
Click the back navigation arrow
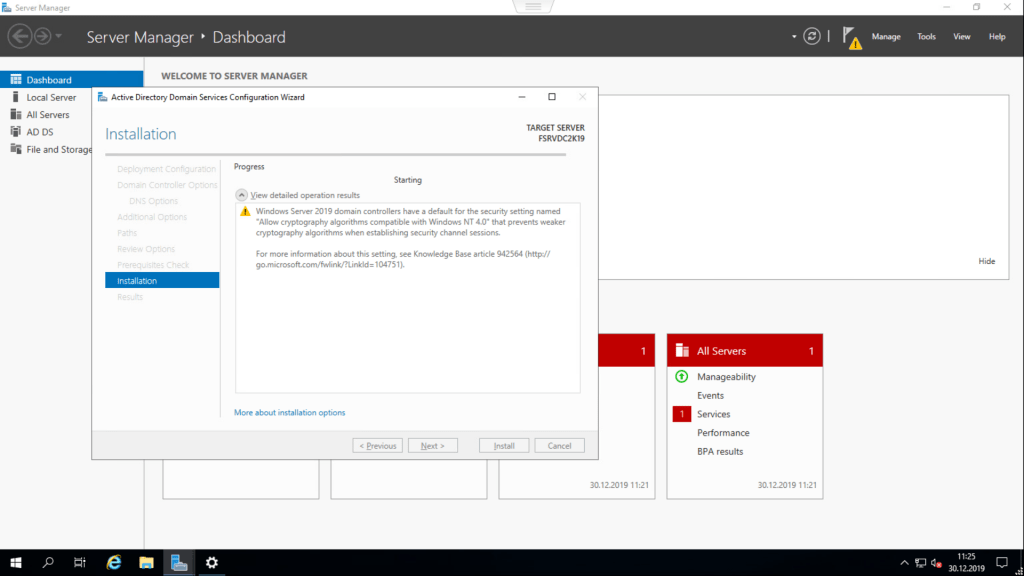point(19,37)
